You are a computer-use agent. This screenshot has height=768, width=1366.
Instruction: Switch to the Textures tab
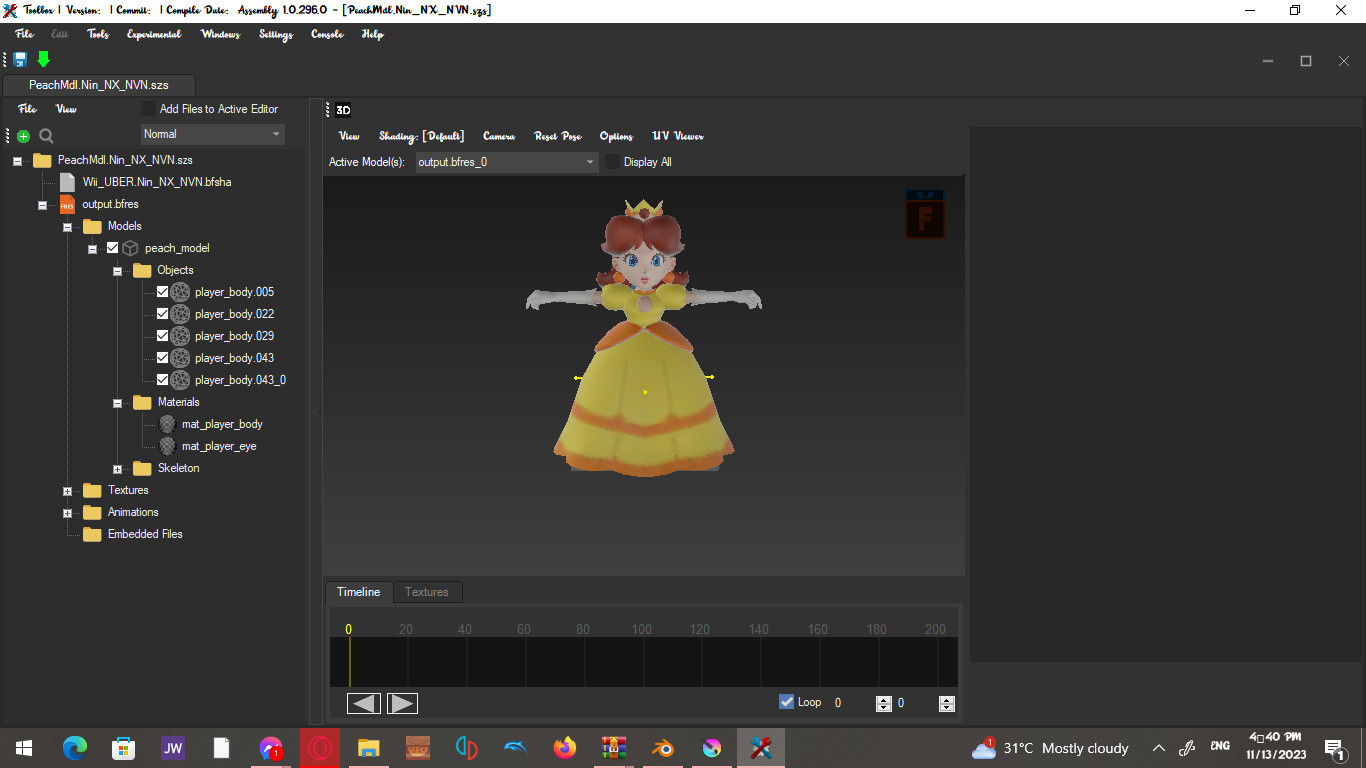pos(427,592)
